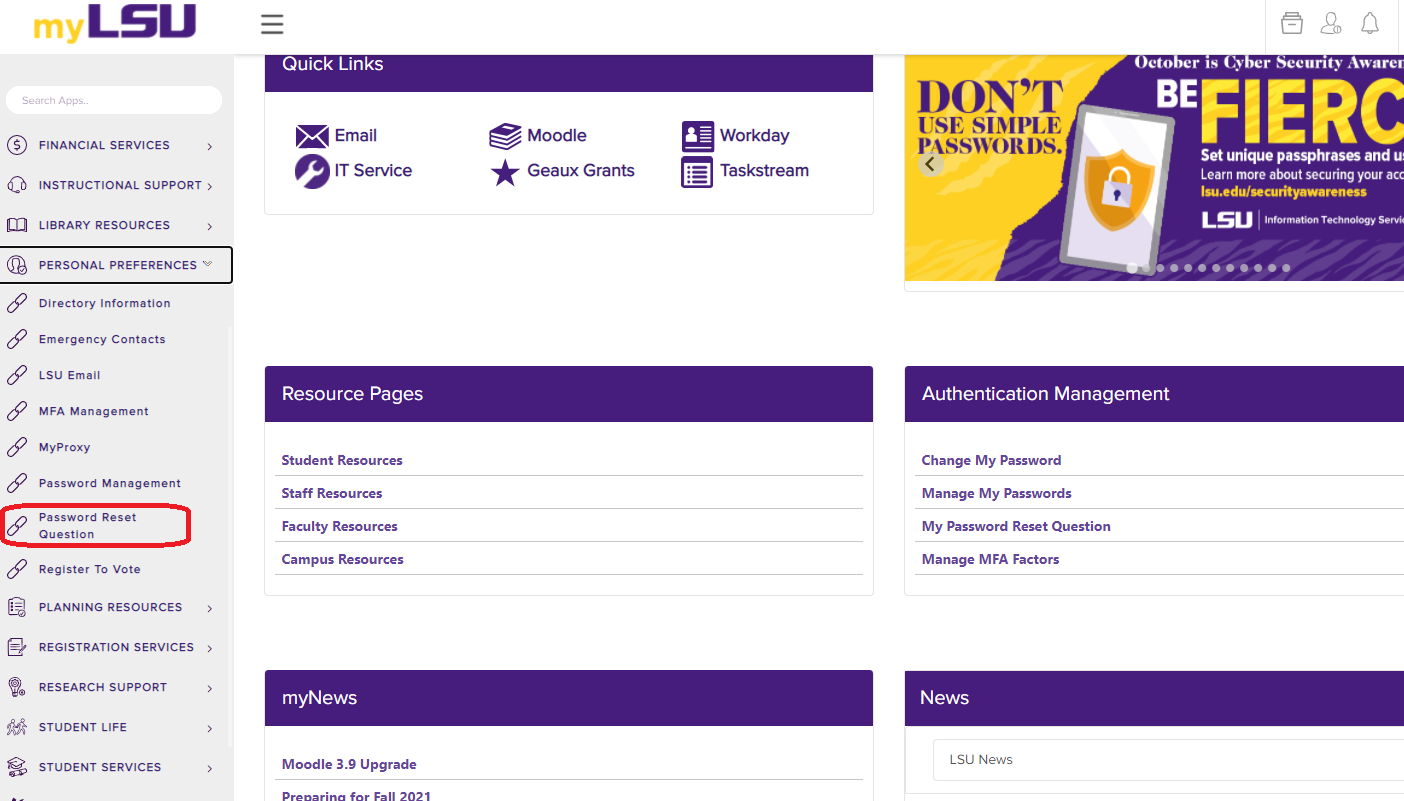This screenshot has height=801, width=1404.
Task: Open Password Reset Question menu item
Action: point(88,526)
